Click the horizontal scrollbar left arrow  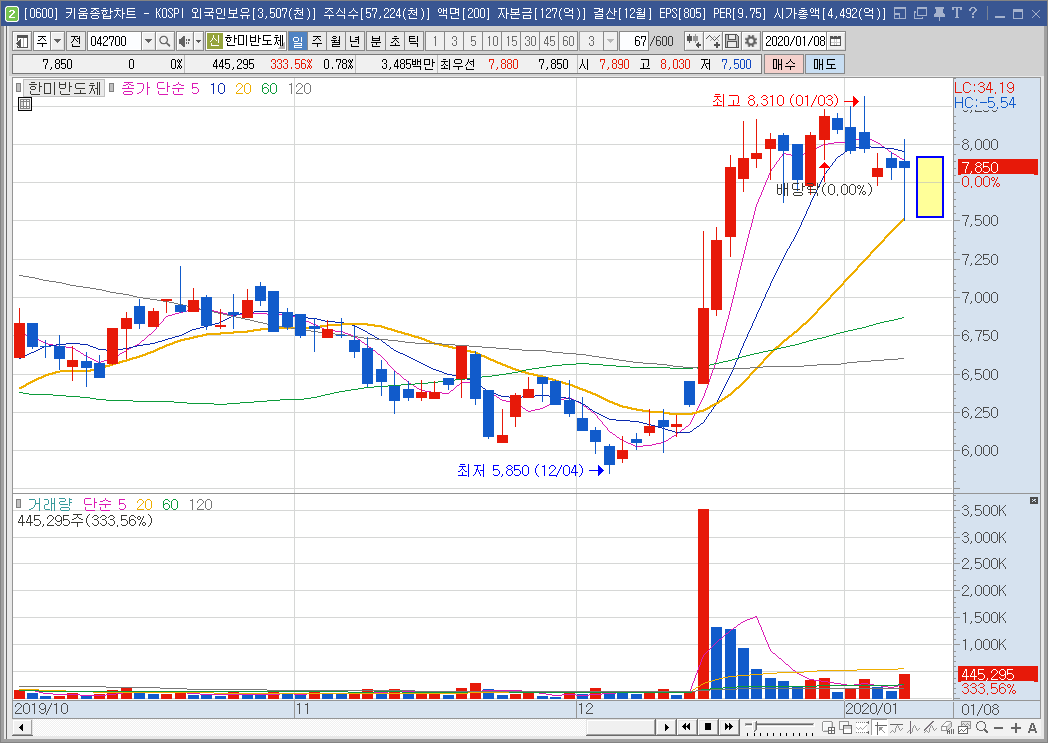point(21,728)
